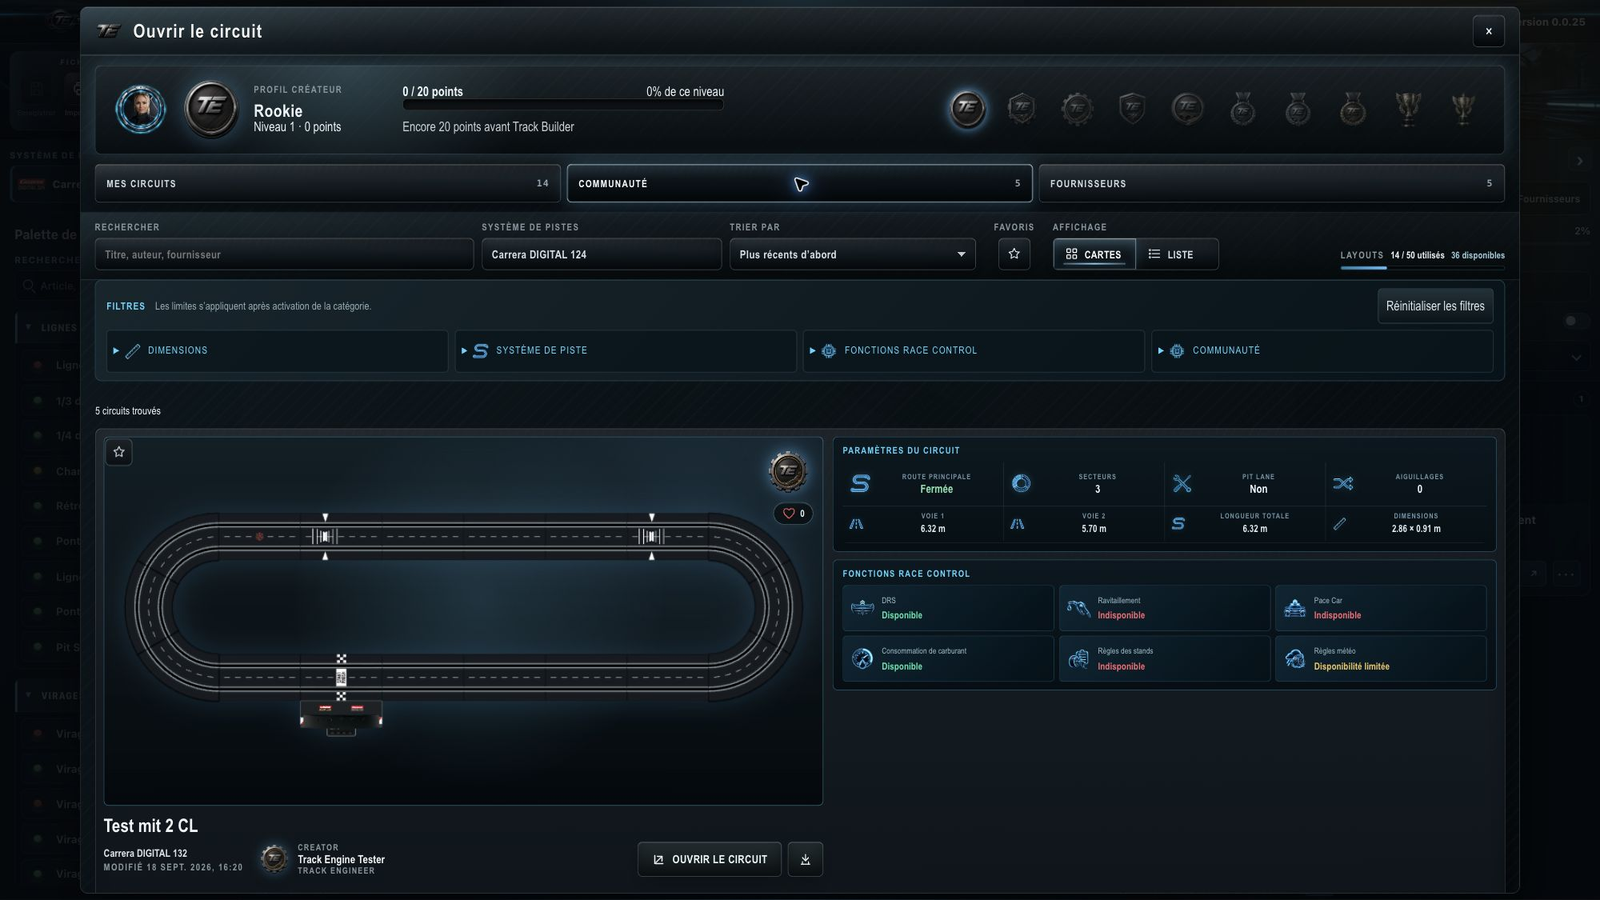This screenshot has width=1600, height=900.
Task: Open the Fournisseurs tab
Action: point(1272,184)
